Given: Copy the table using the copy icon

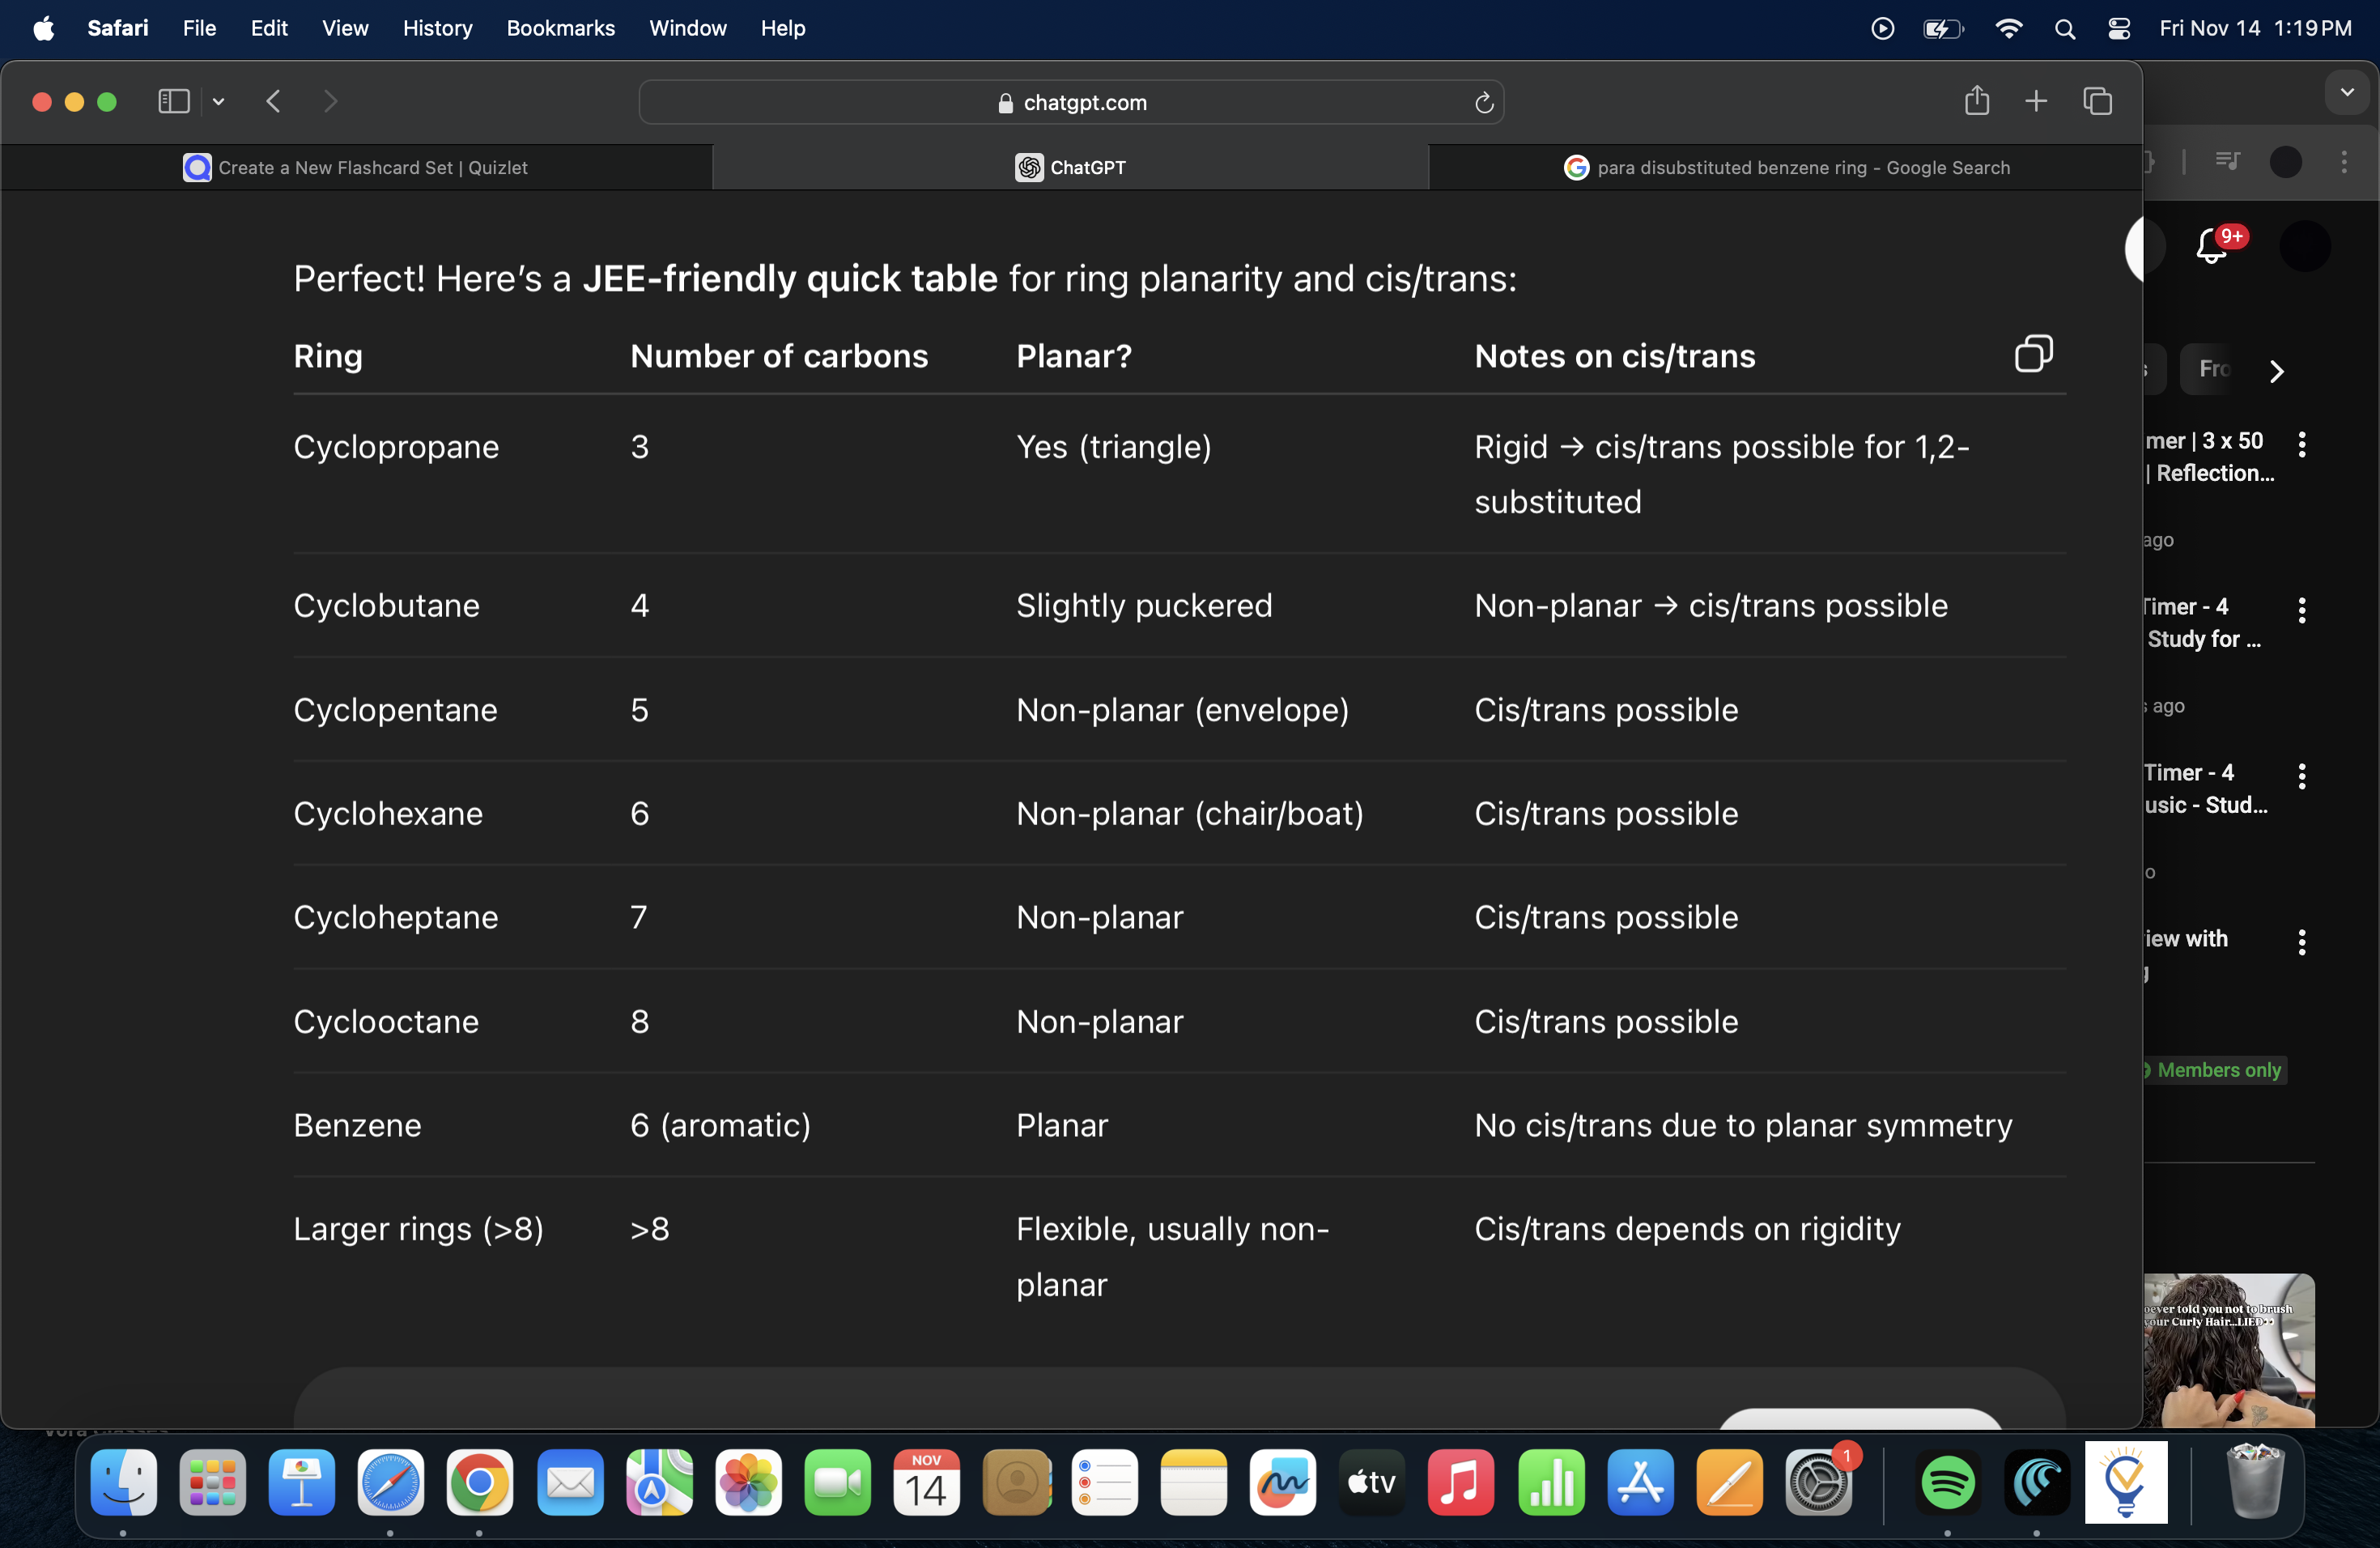Looking at the screenshot, I should click(2033, 354).
